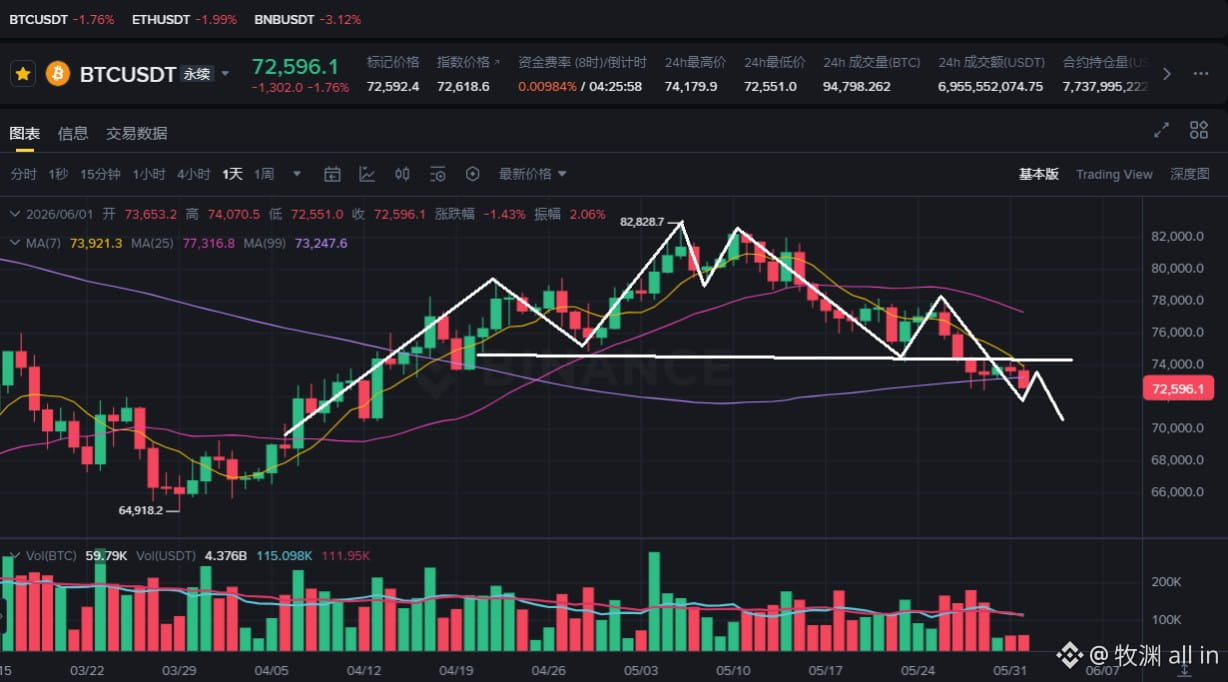Collapse the MA indicator row chevron

click(13, 243)
